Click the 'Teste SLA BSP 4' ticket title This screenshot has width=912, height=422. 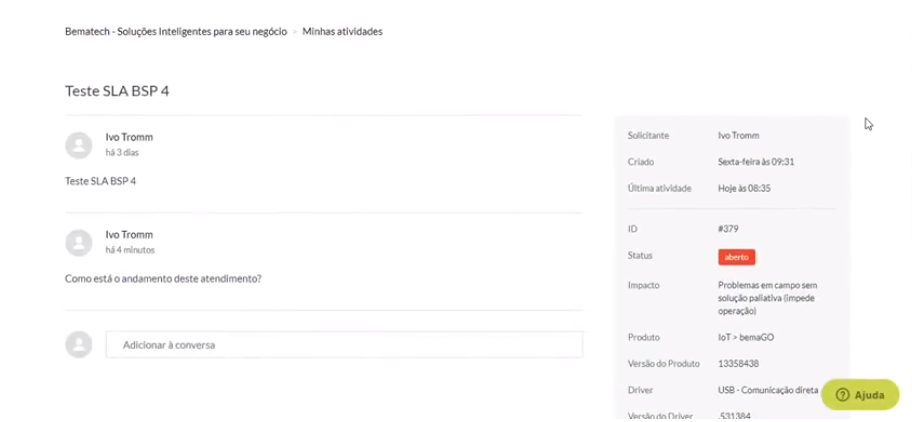pyautogui.click(x=117, y=90)
